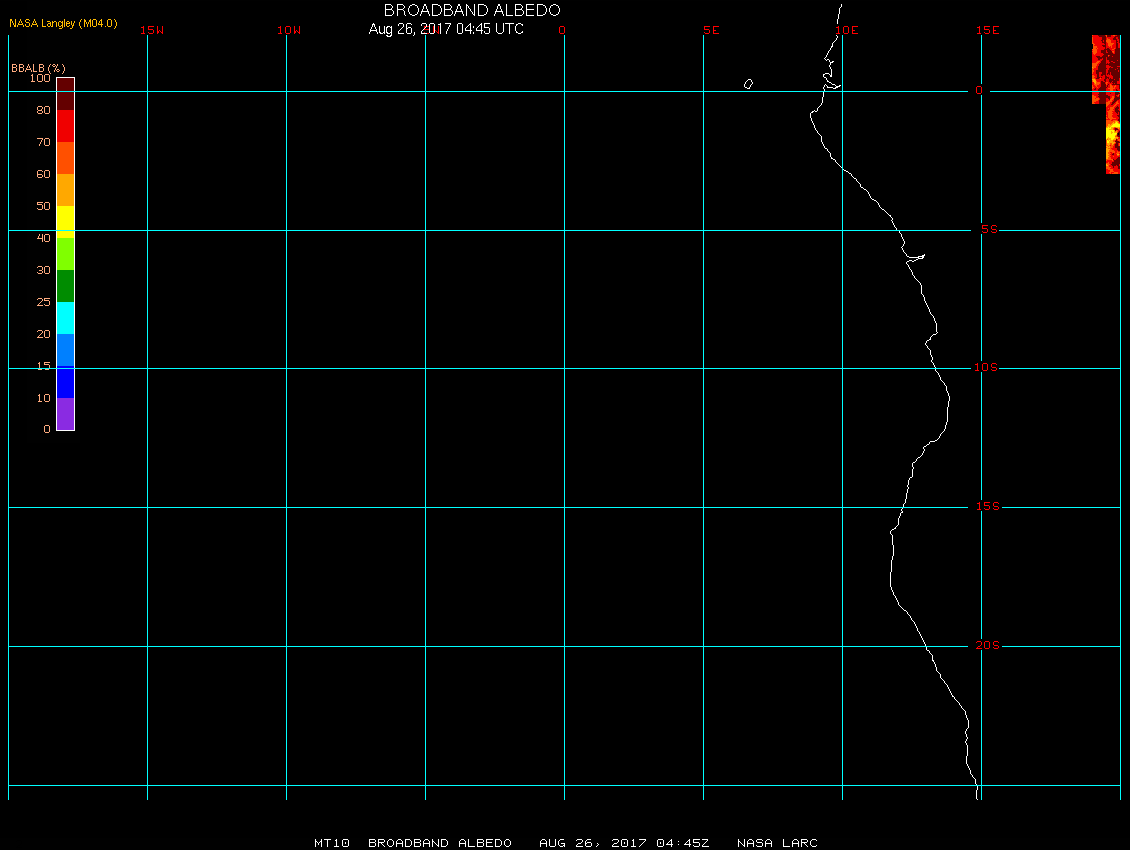Click the legend value '20'
This screenshot has width=1130, height=850.
click(x=44, y=334)
